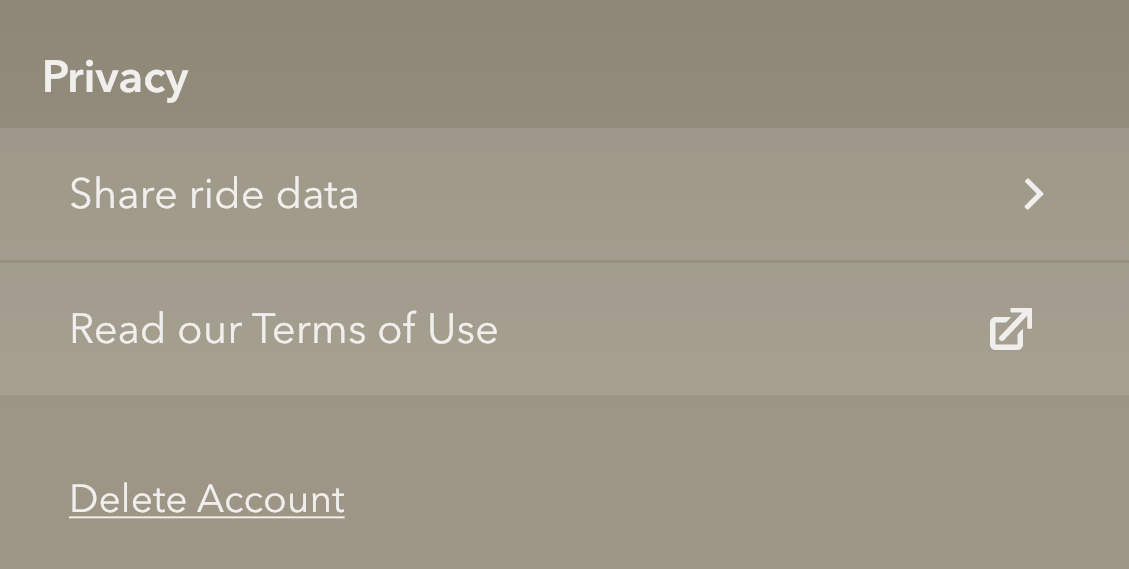Click the Share ride data label
Screen dimensions: 1129x569
214,194
